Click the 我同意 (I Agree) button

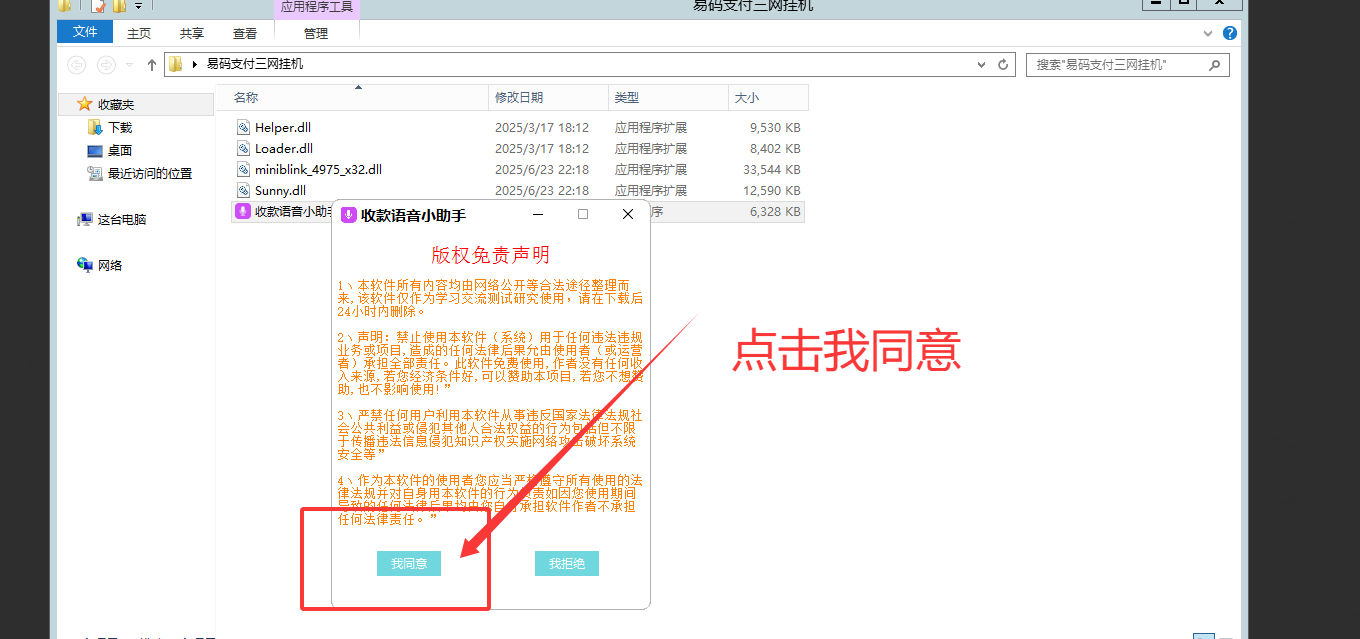[x=408, y=563]
